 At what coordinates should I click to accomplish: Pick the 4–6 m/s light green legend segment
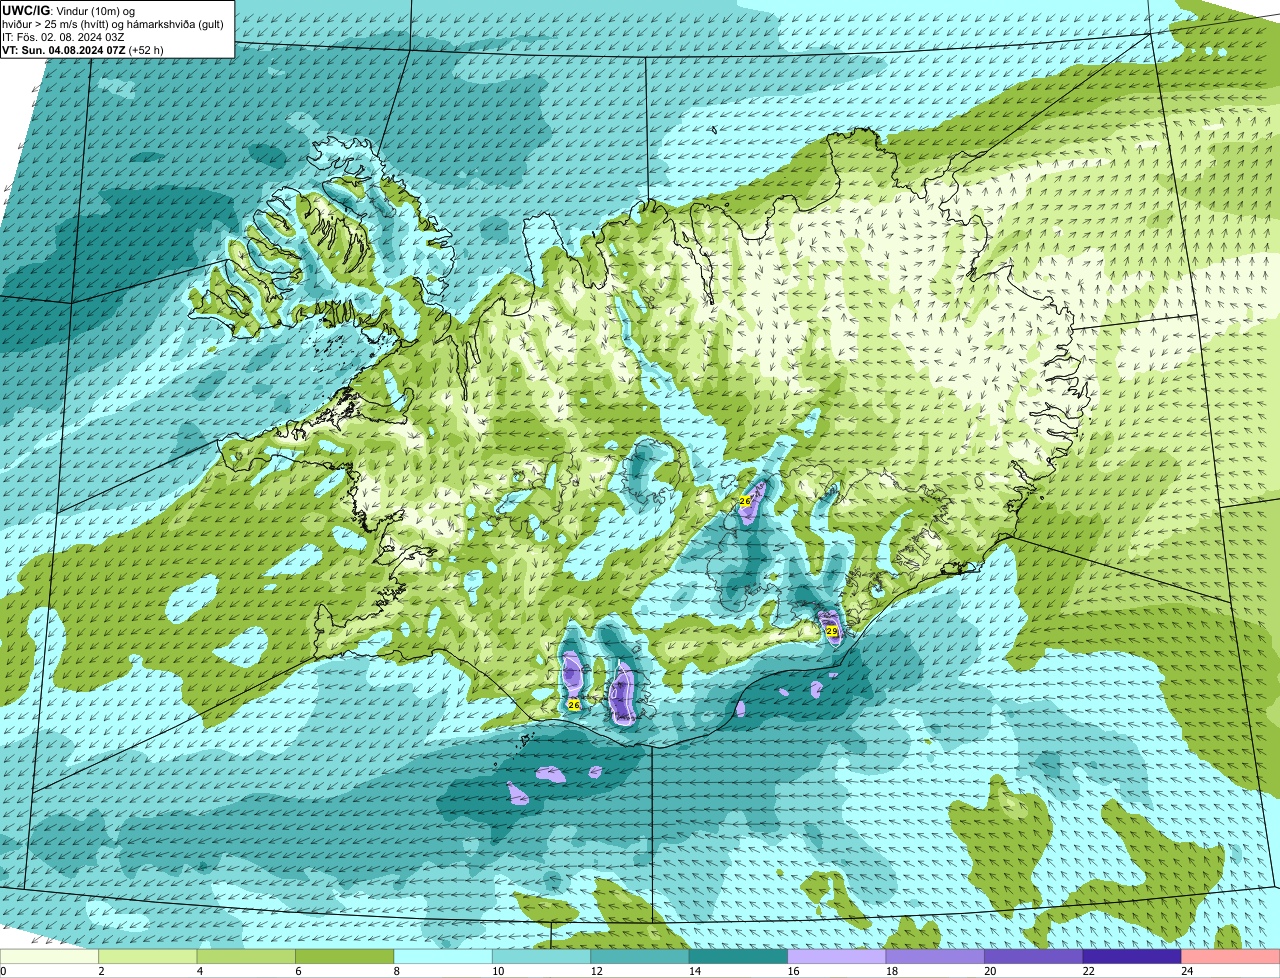[247, 957]
